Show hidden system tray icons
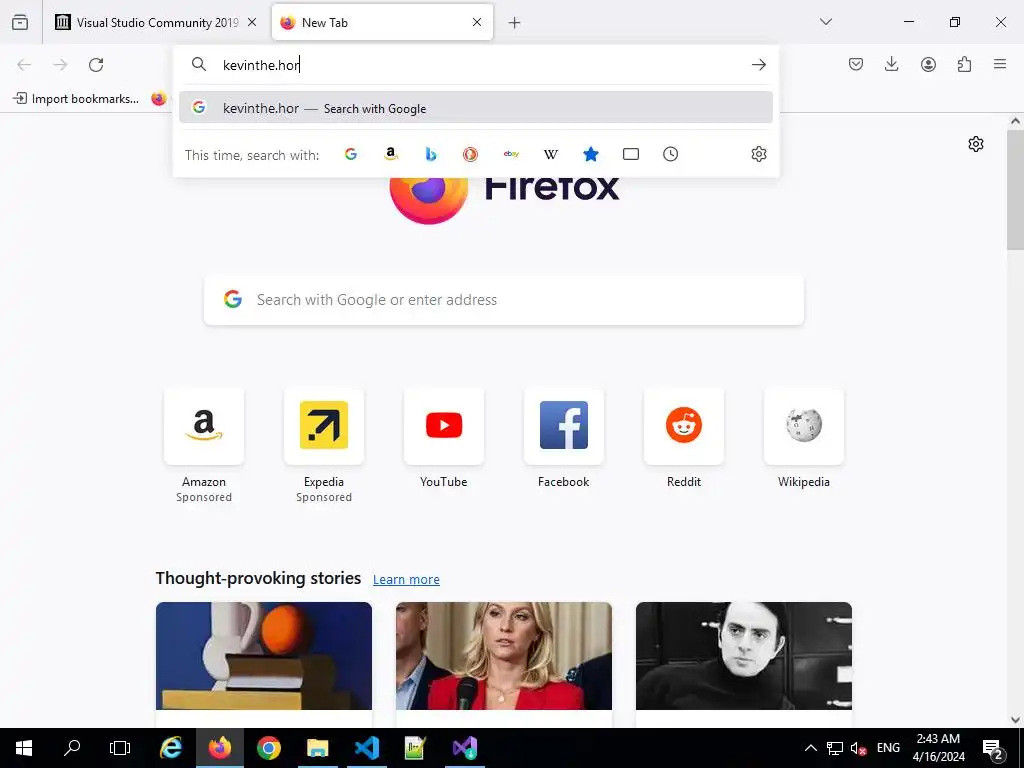This screenshot has width=1024, height=768. tap(810, 748)
